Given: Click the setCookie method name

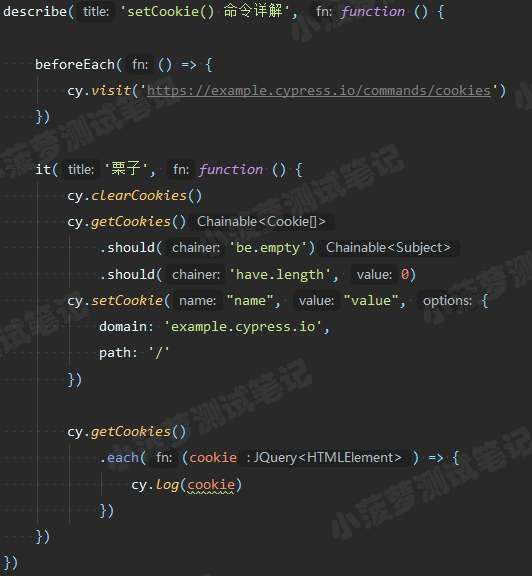Looking at the screenshot, I should [x=127, y=300].
